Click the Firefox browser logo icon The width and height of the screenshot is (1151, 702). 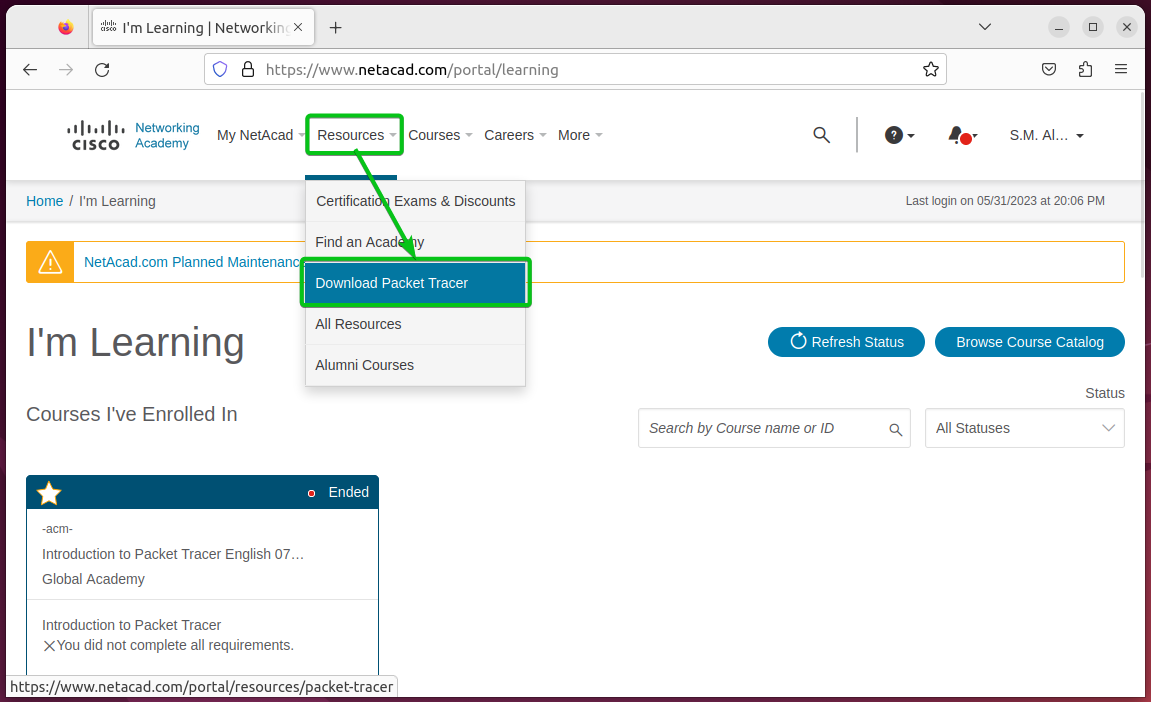[65, 28]
